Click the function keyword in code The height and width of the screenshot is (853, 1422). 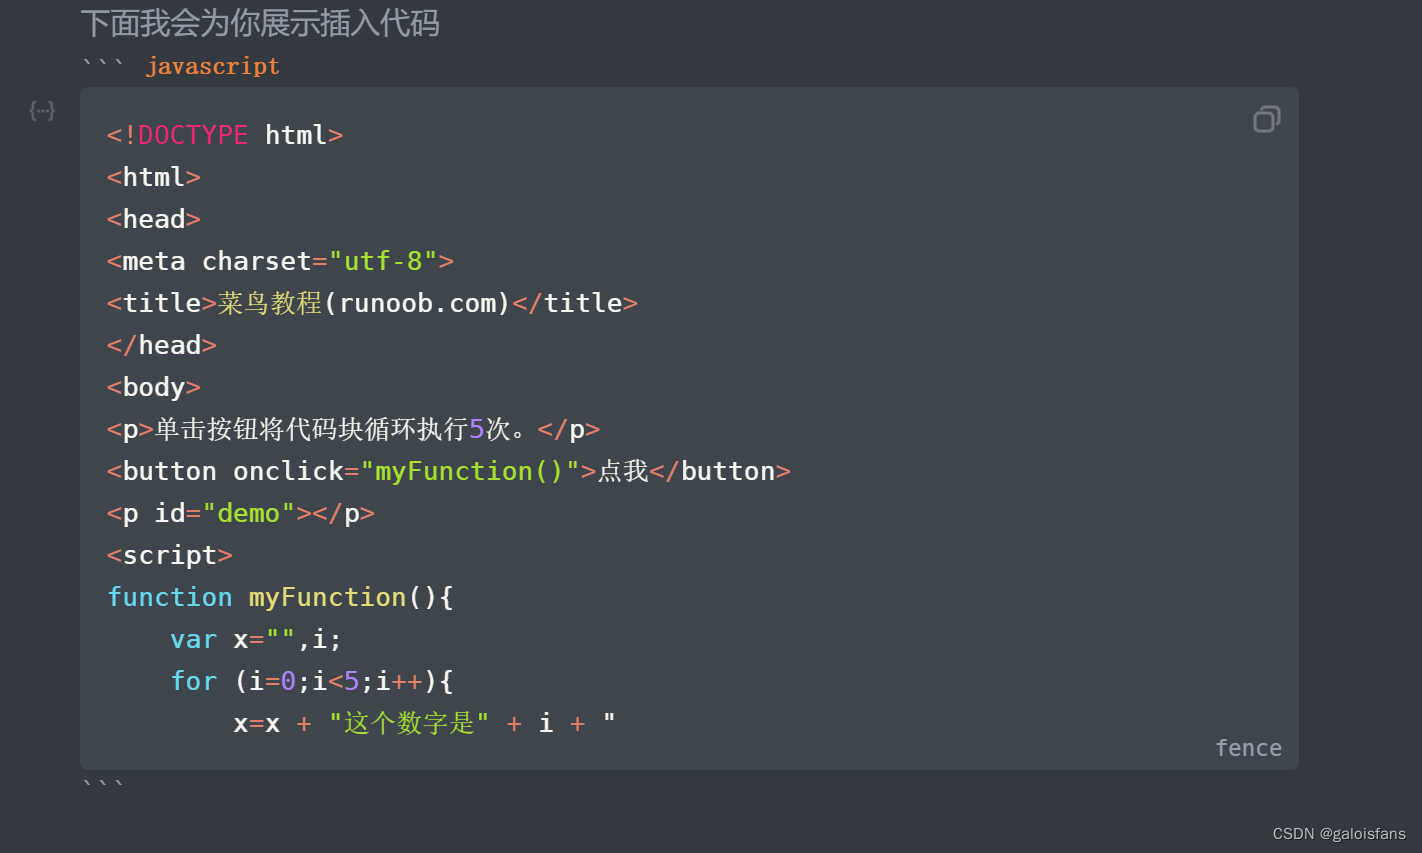(x=170, y=596)
